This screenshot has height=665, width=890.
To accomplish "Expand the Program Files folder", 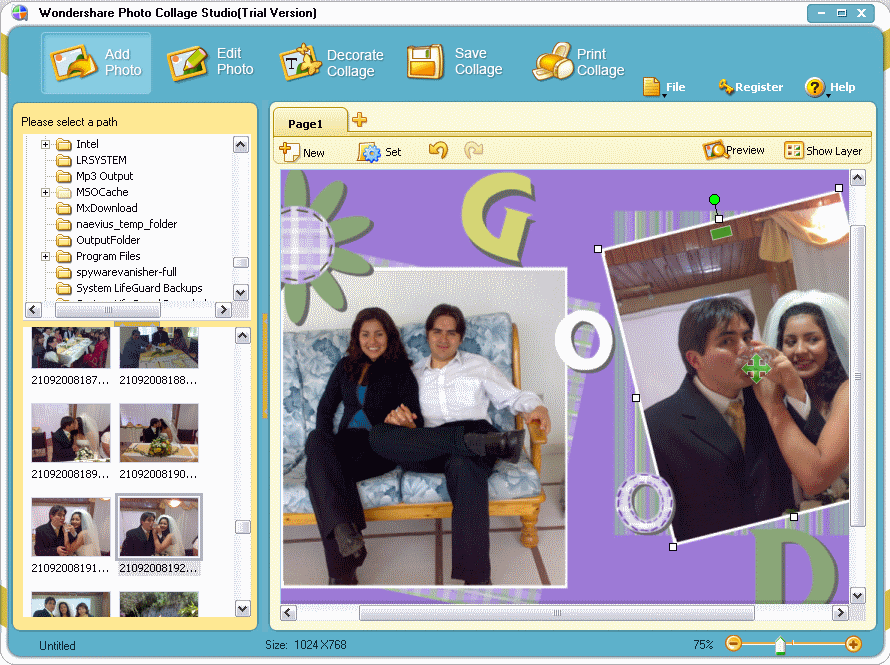I will pos(44,256).
